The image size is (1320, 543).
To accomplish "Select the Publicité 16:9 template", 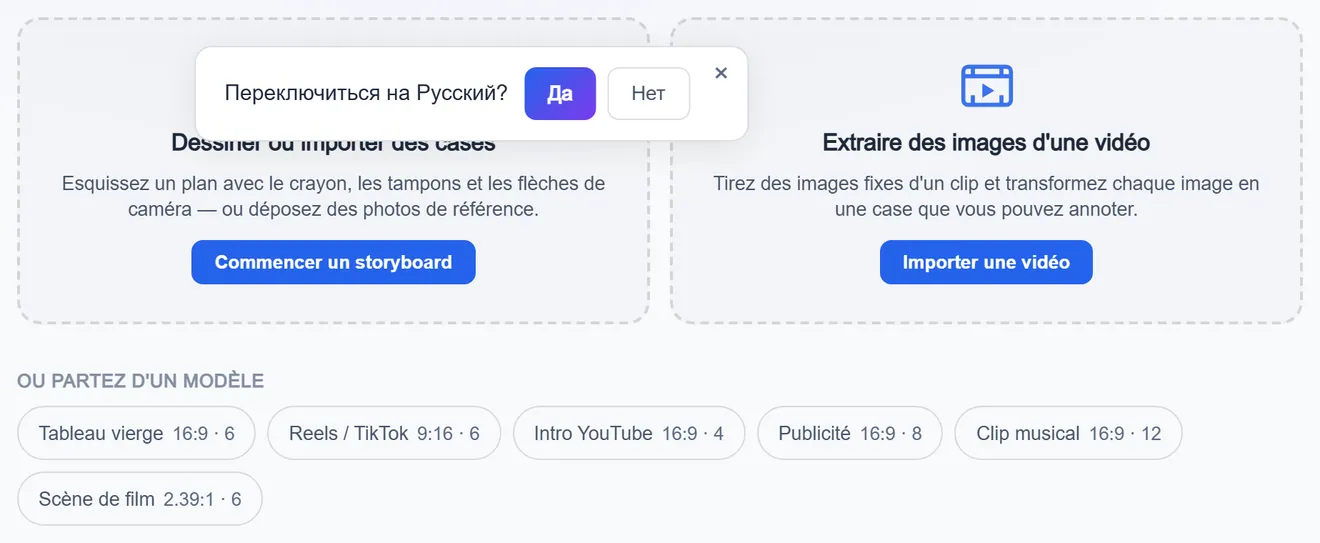I will pos(850,433).
